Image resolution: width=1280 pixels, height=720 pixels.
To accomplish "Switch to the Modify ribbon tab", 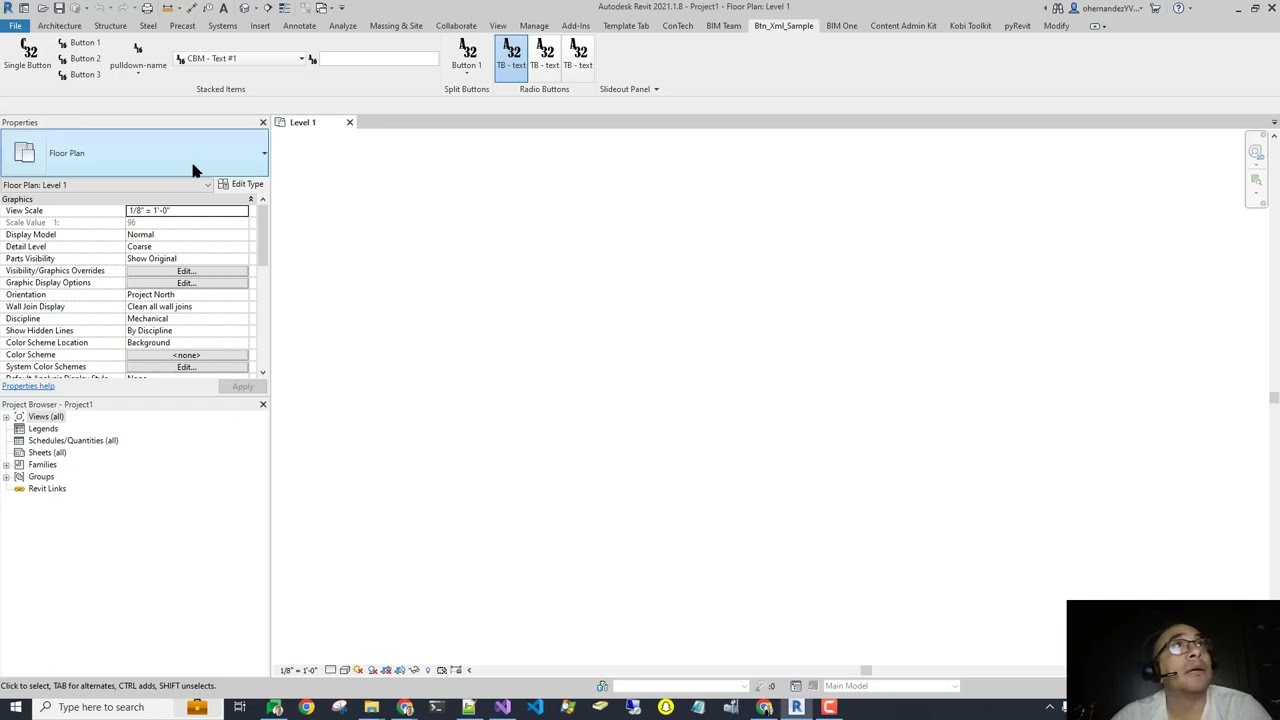I will [1056, 26].
